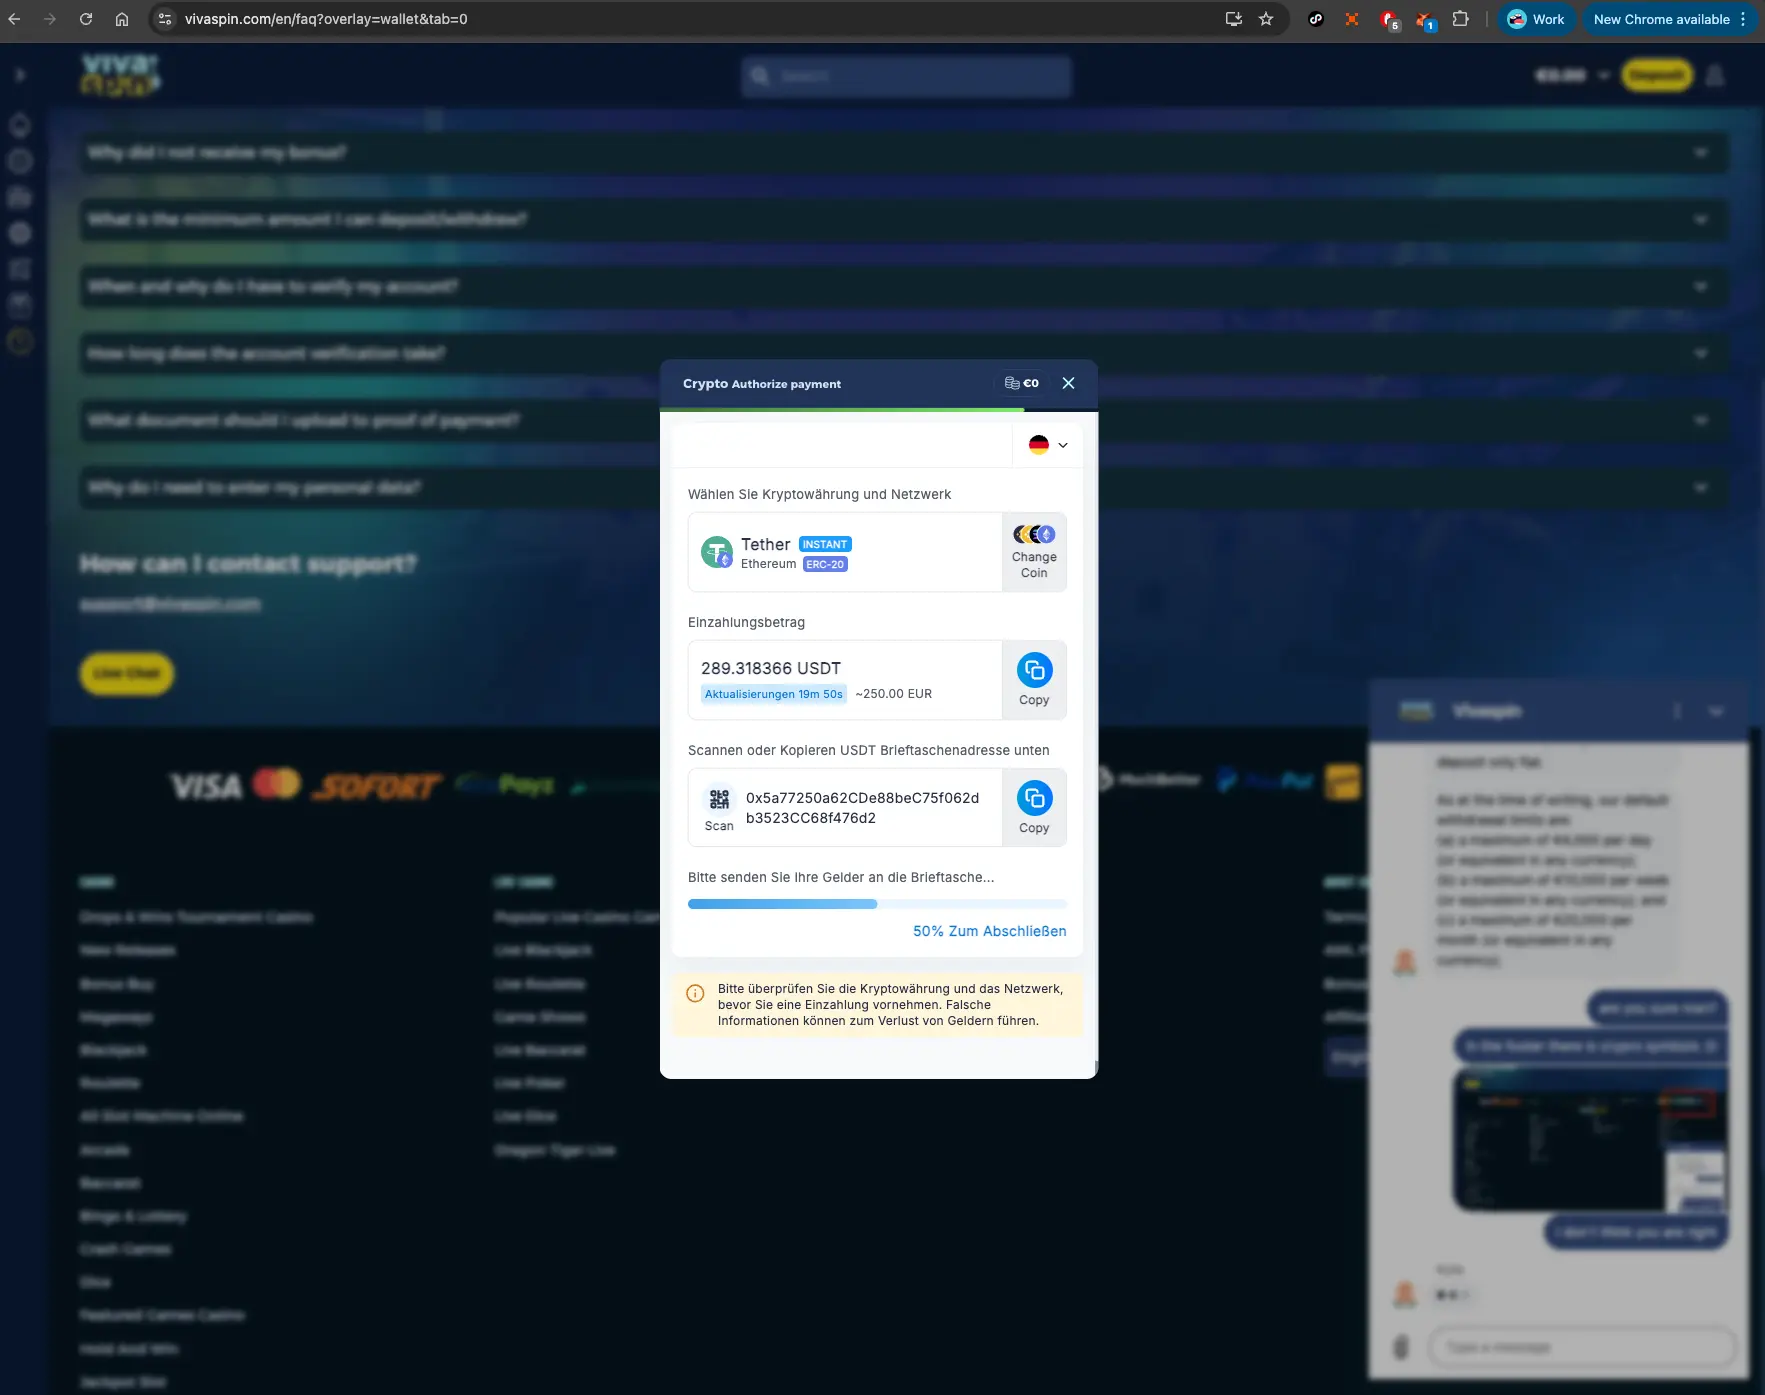Click the warning info icon
The height and width of the screenshot is (1395, 1765).
pyautogui.click(x=695, y=993)
